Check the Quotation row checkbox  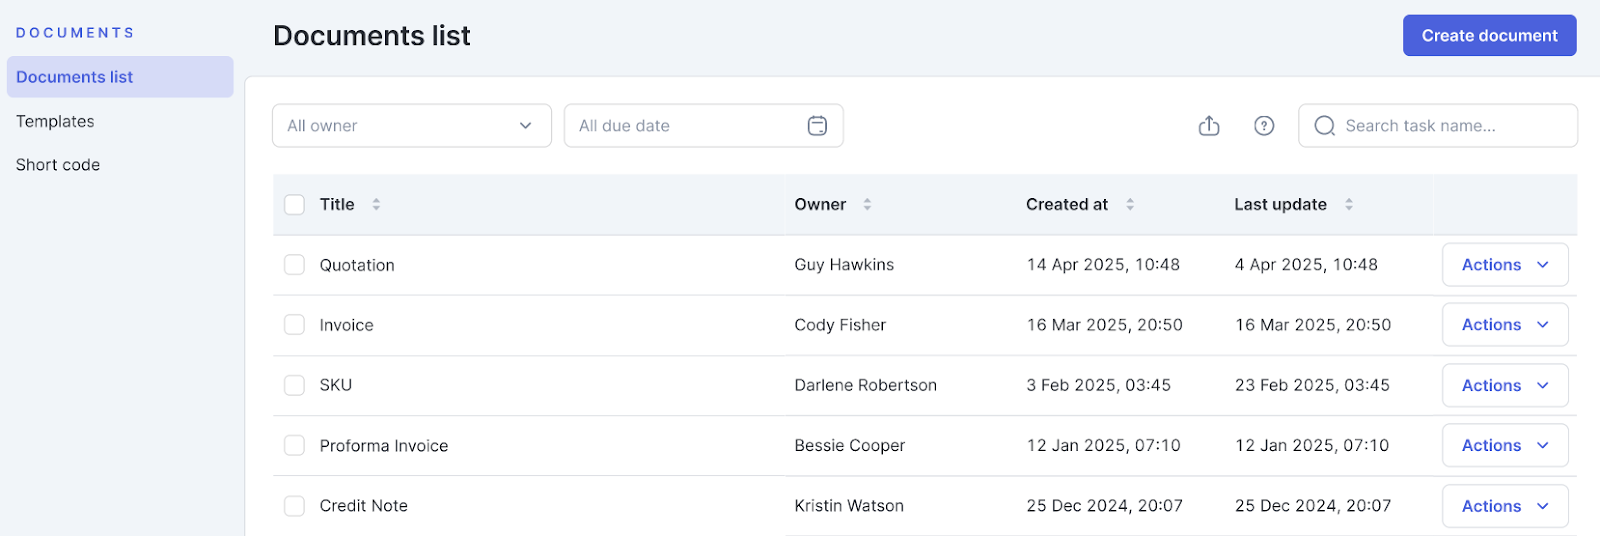coord(294,265)
